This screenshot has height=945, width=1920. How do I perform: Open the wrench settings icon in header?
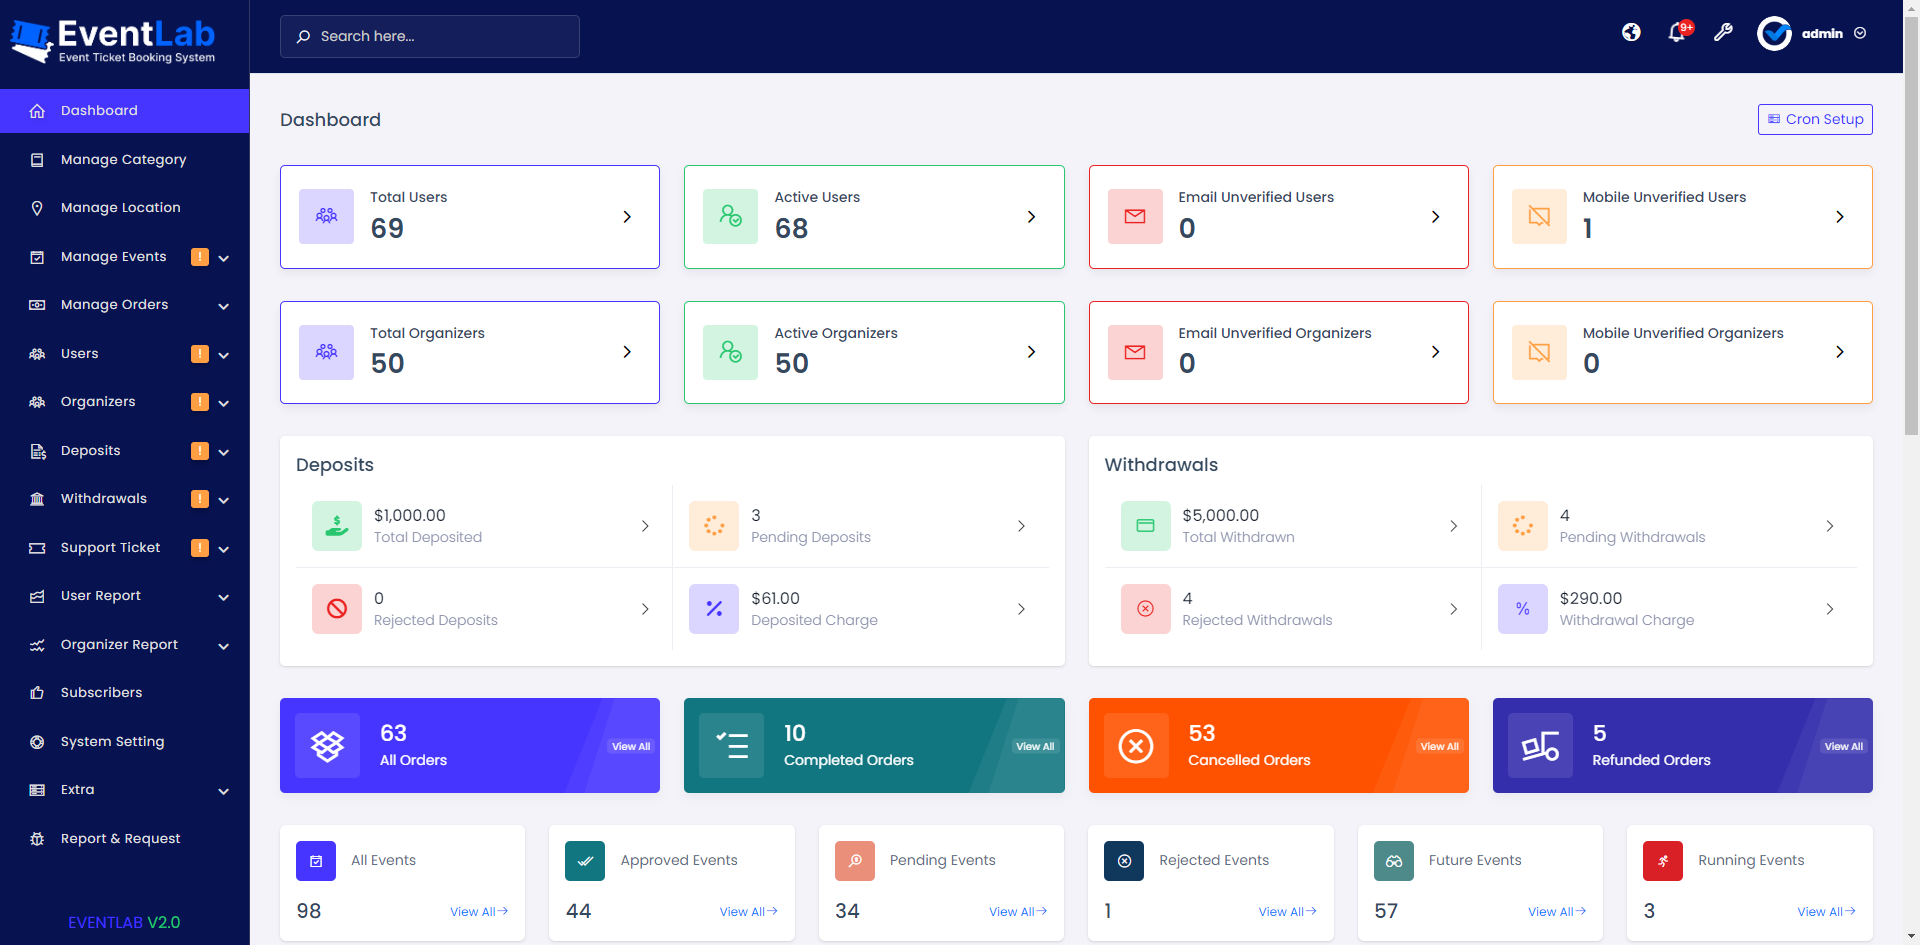click(1723, 33)
